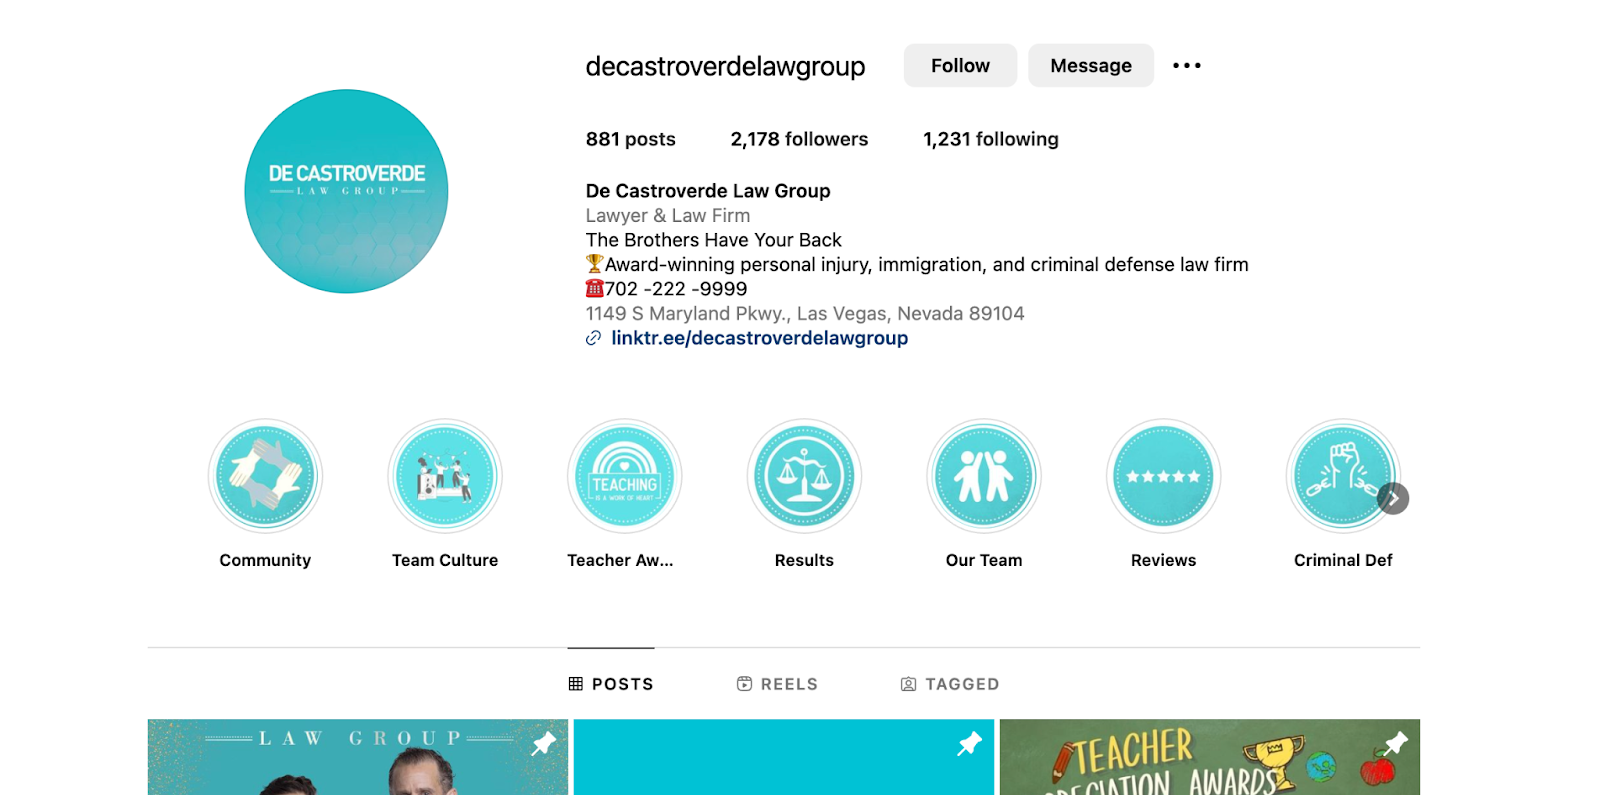Show next highlights with the arrow
The image size is (1600, 795).
(1393, 498)
